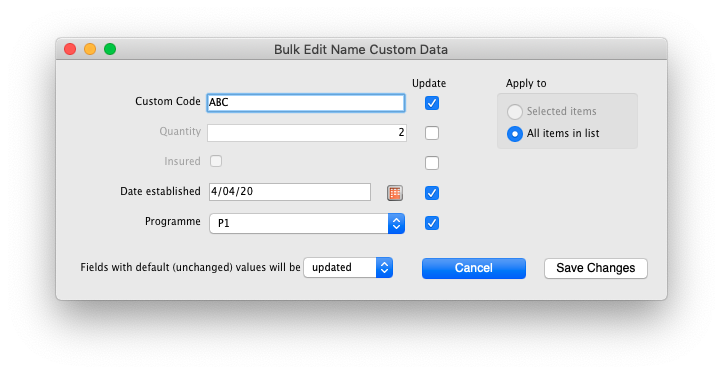The height and width of the screenshot is (374, 723).
Task: Uncheck the Date established update checkbox
Action: point(432,193)
